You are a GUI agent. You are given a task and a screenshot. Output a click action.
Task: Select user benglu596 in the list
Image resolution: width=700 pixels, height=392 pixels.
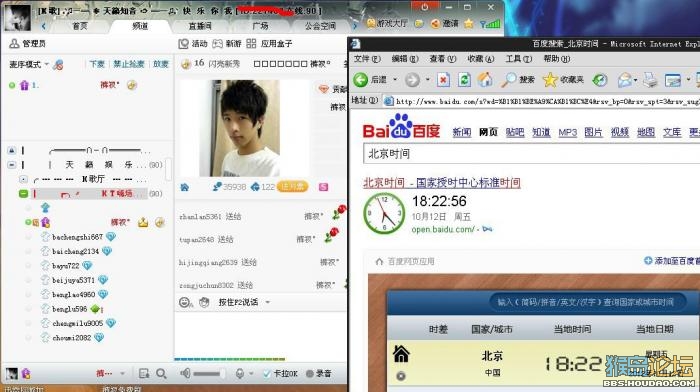[x=69, y=309]
